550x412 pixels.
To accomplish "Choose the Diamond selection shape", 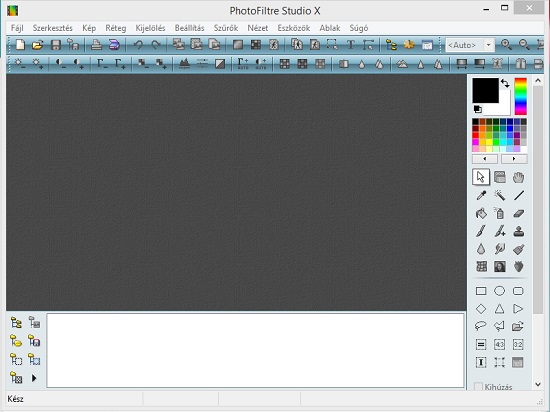I will tap(481, 309).
